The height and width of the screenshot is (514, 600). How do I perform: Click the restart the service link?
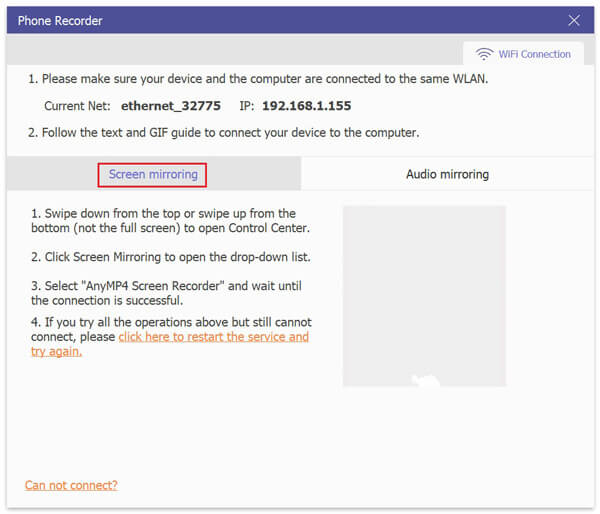pyautogui.click(x=212, y=337)
